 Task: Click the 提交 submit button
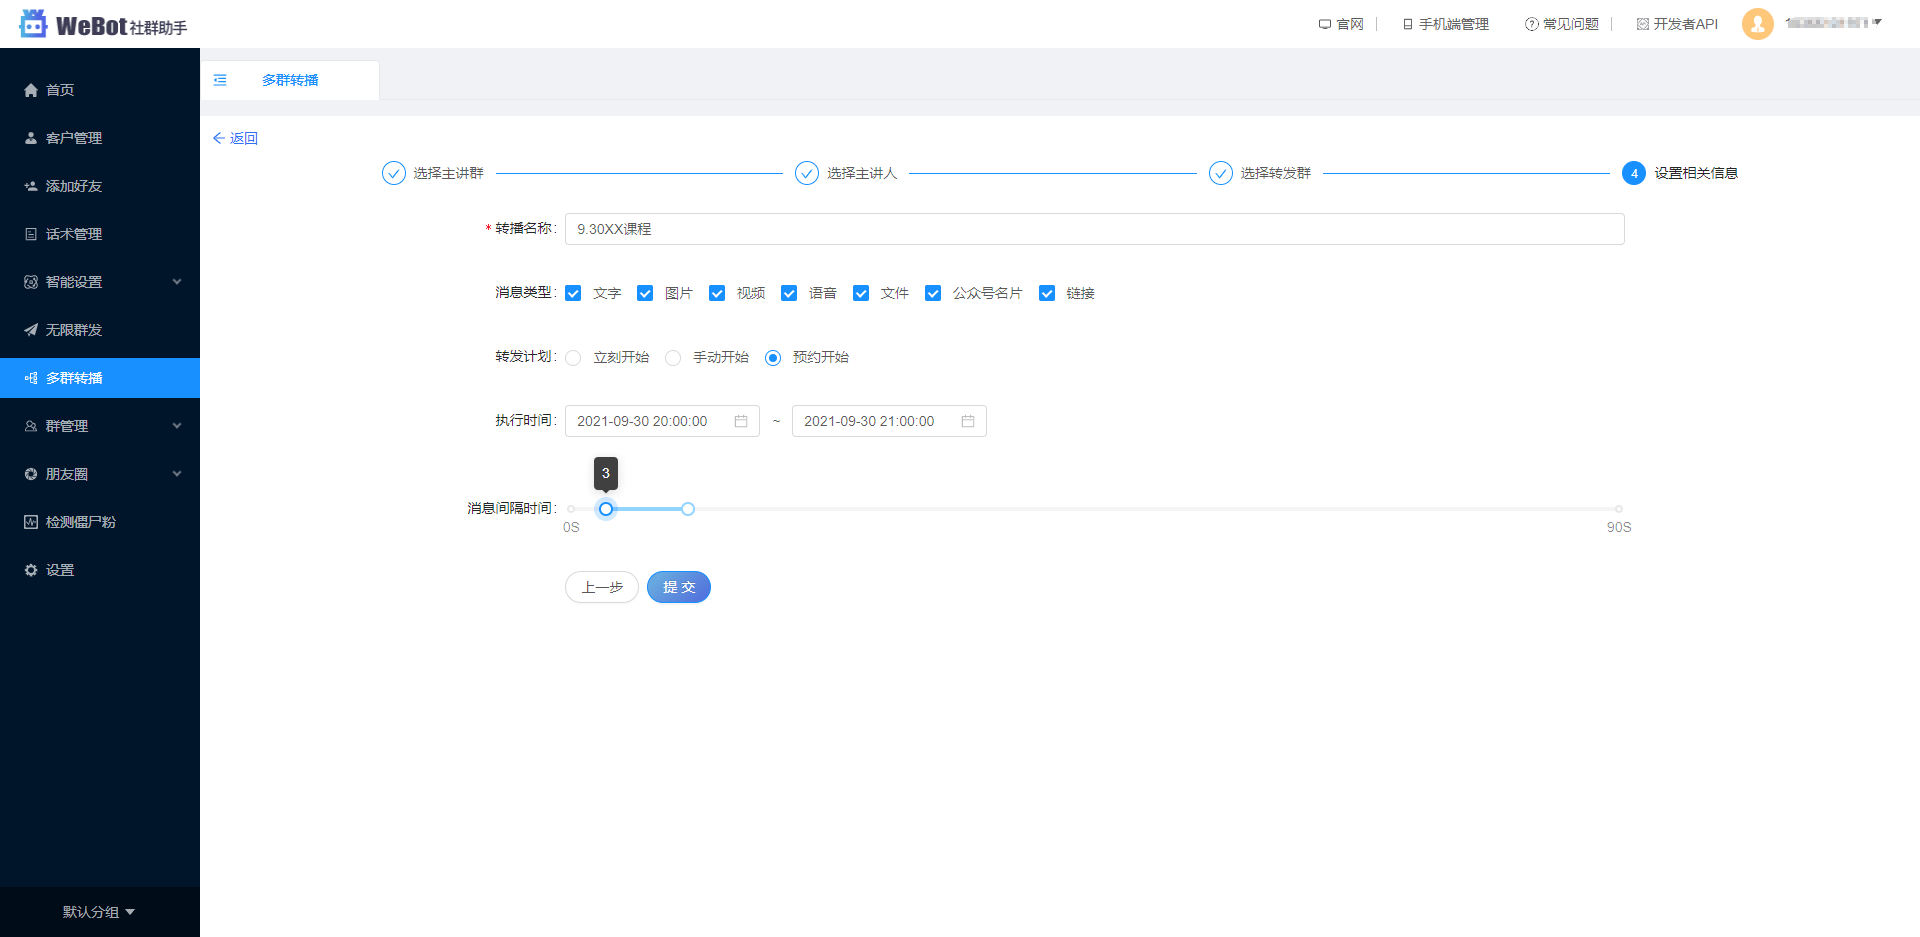679,587
